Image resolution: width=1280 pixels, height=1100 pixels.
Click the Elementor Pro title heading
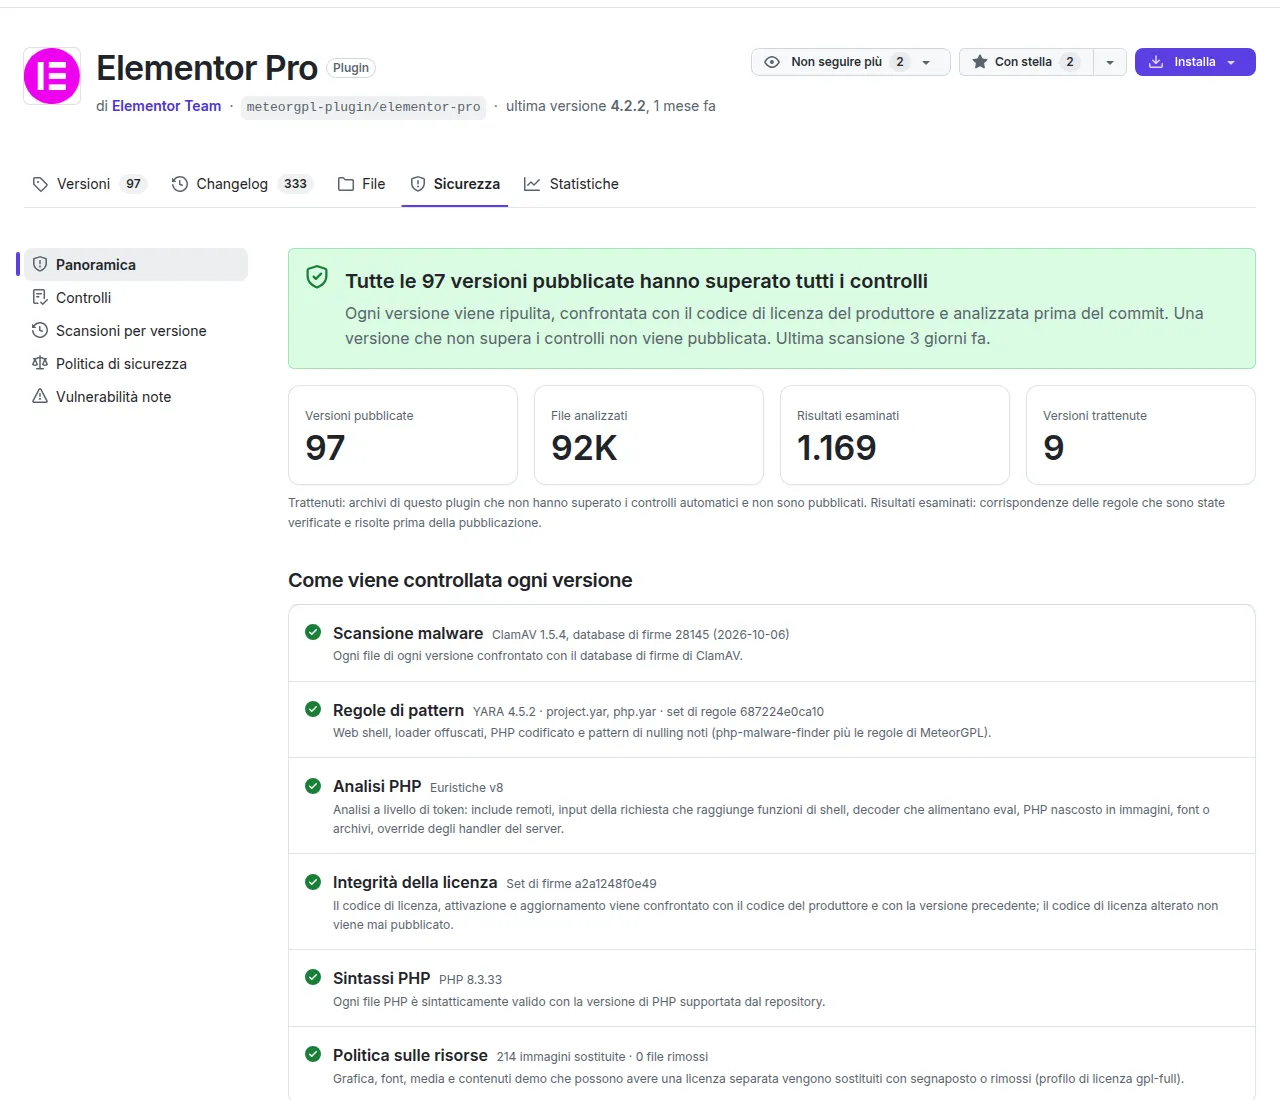[207, 68]
